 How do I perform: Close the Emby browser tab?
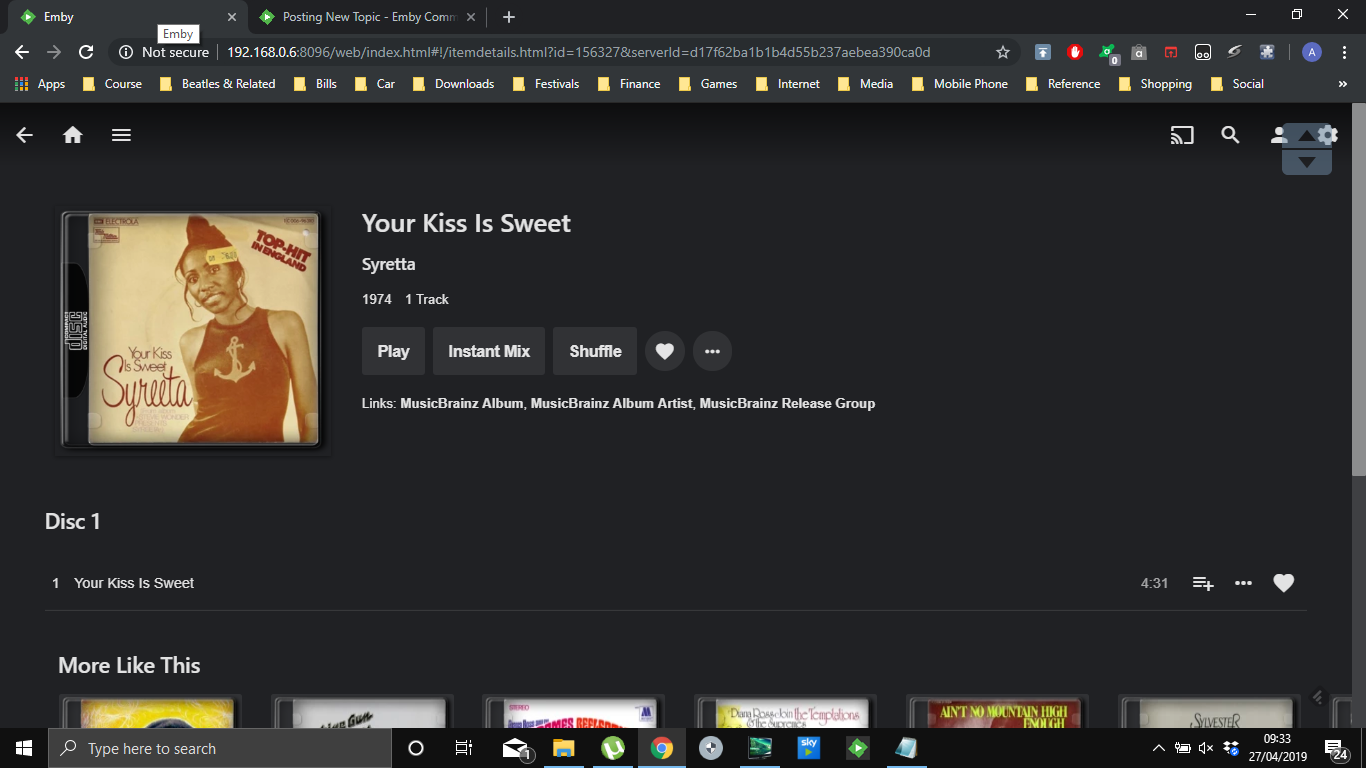232,17
